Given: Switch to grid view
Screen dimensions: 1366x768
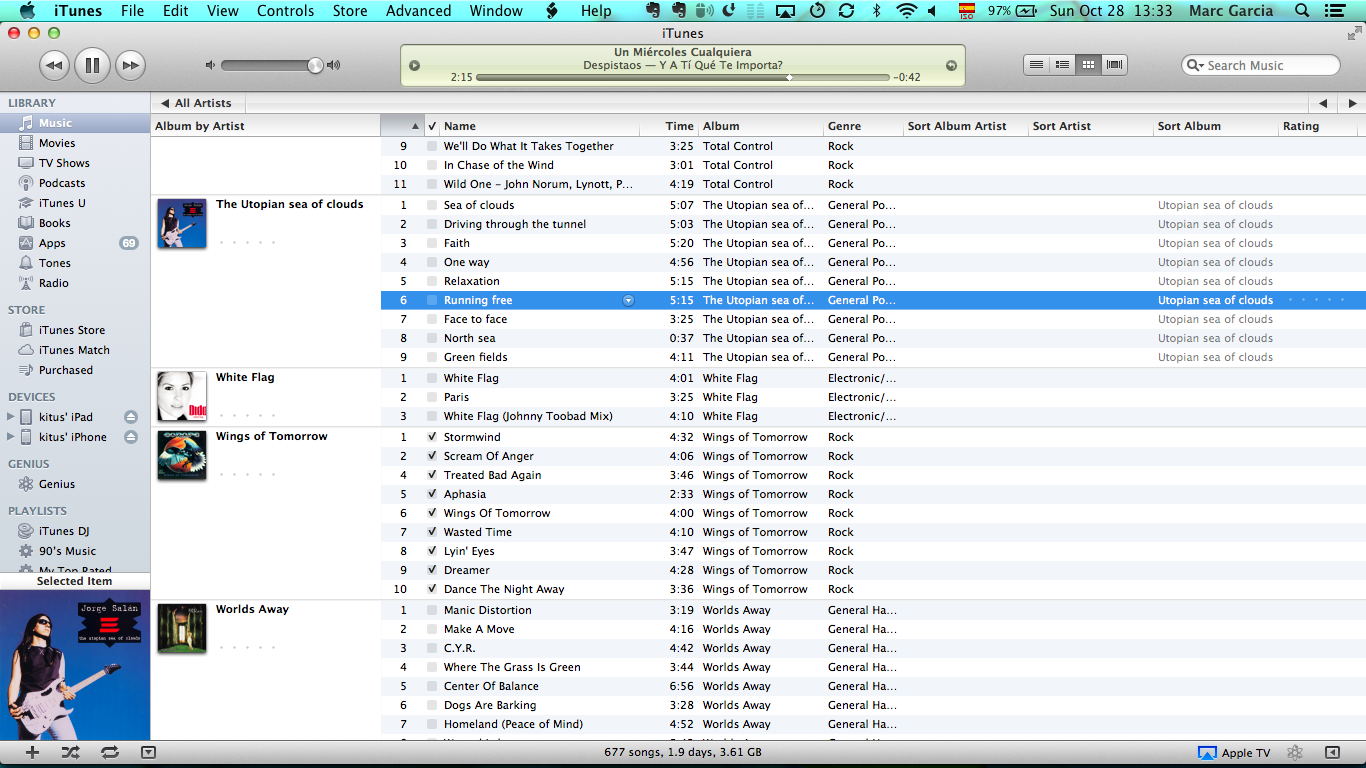Looking at the screenshot, I should [1088, 65].
